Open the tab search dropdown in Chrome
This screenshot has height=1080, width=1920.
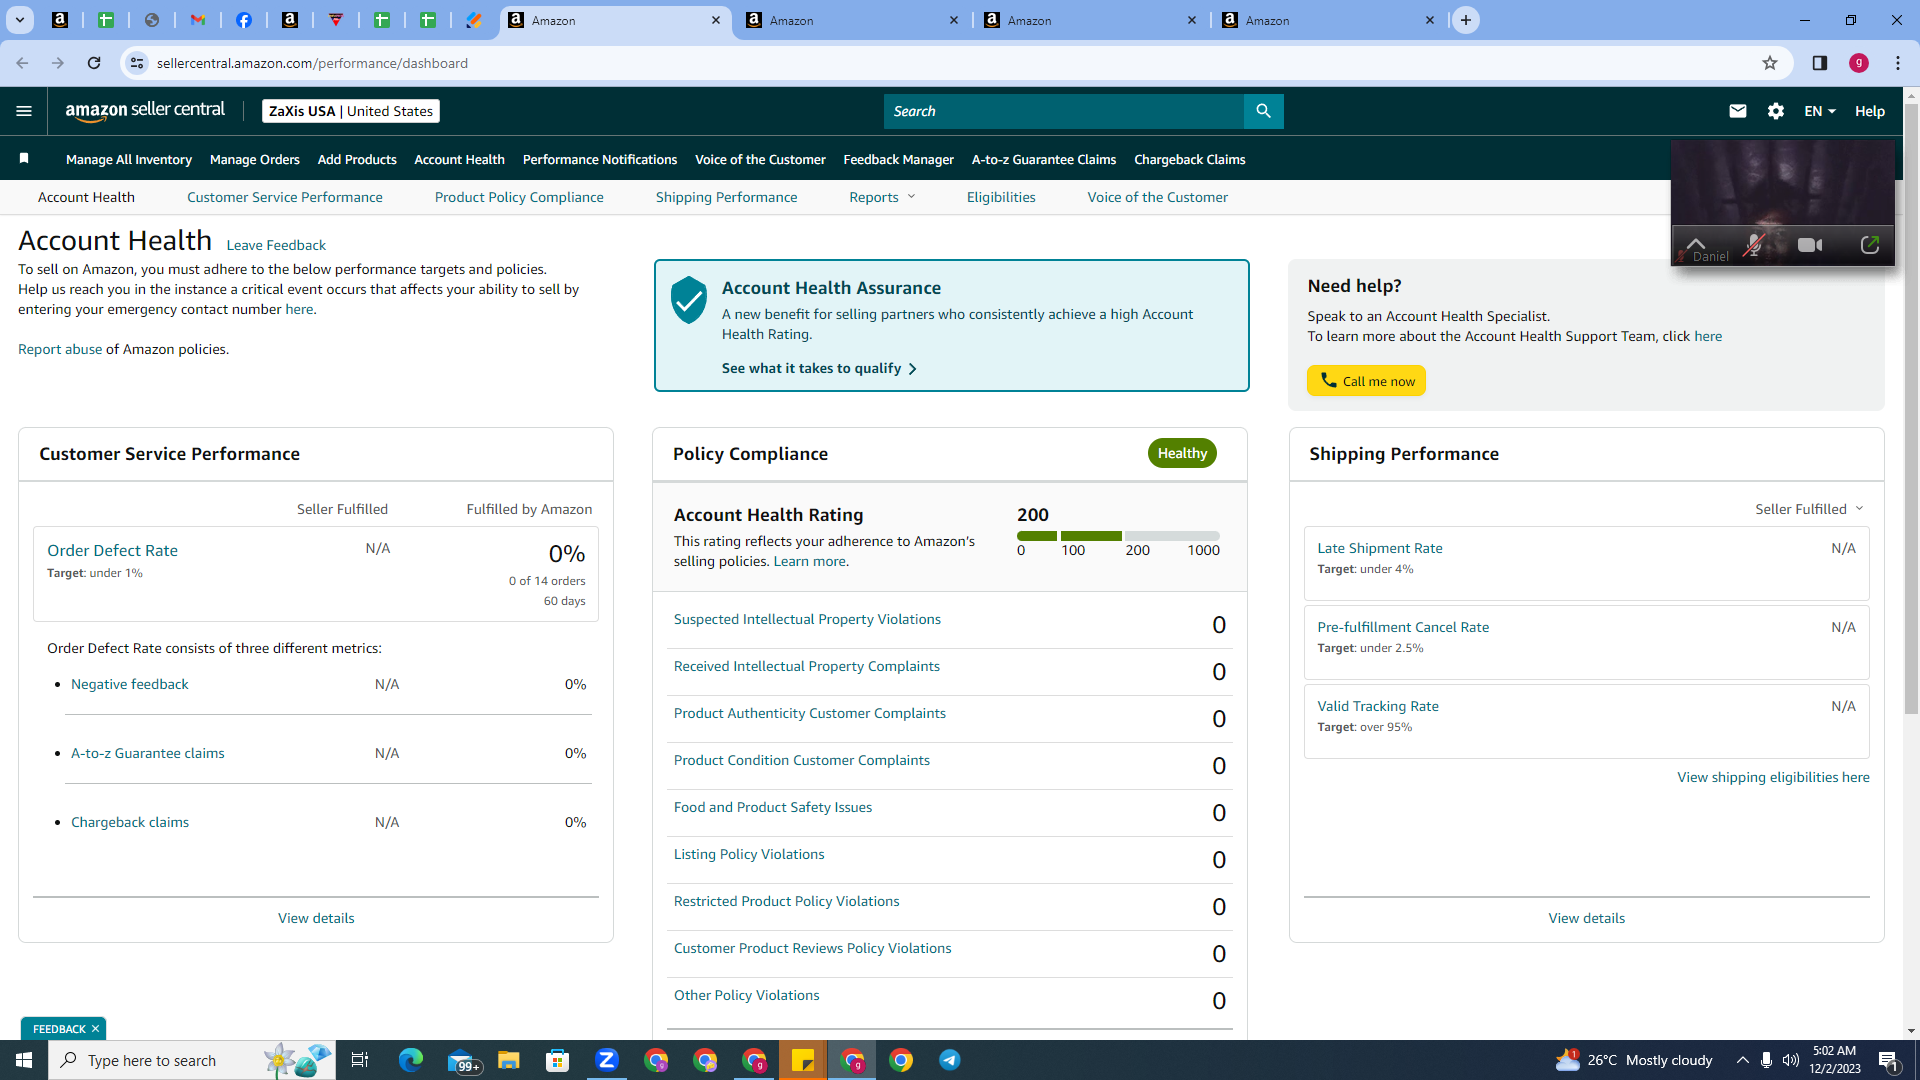[19, 20]
